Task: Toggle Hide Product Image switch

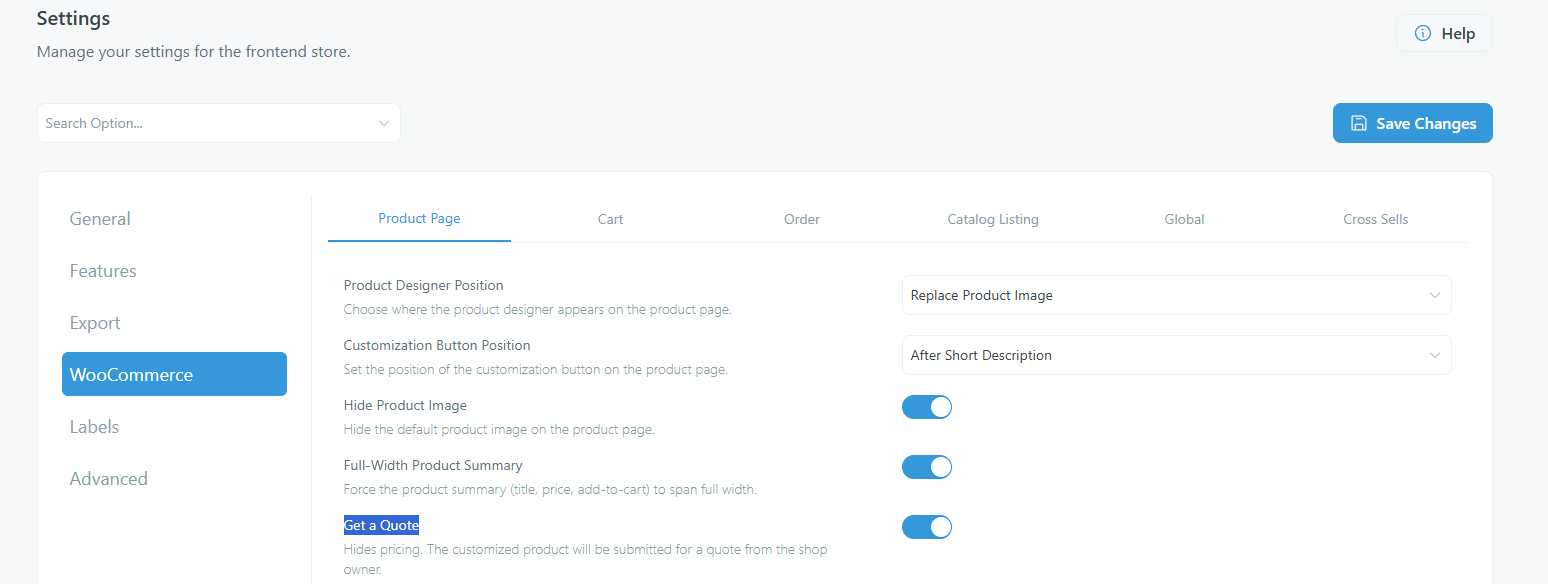Action: pyautogui.click(x=927, y=407)
